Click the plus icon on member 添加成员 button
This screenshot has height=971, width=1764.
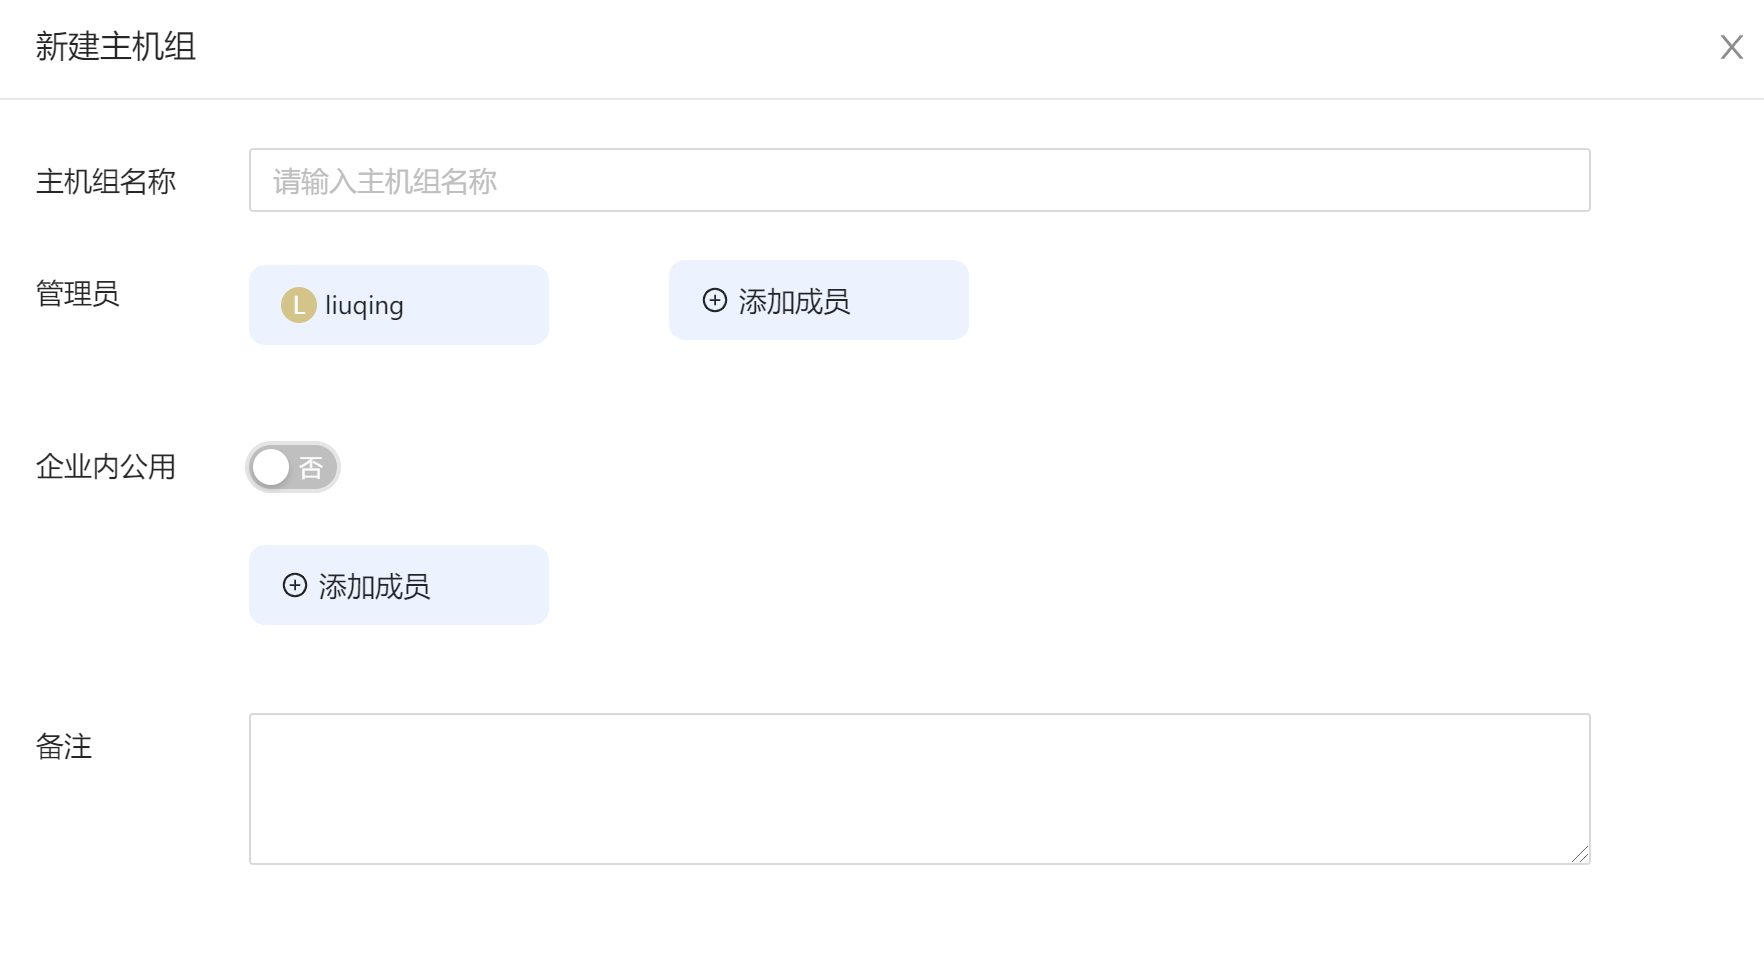click(294, 586)
